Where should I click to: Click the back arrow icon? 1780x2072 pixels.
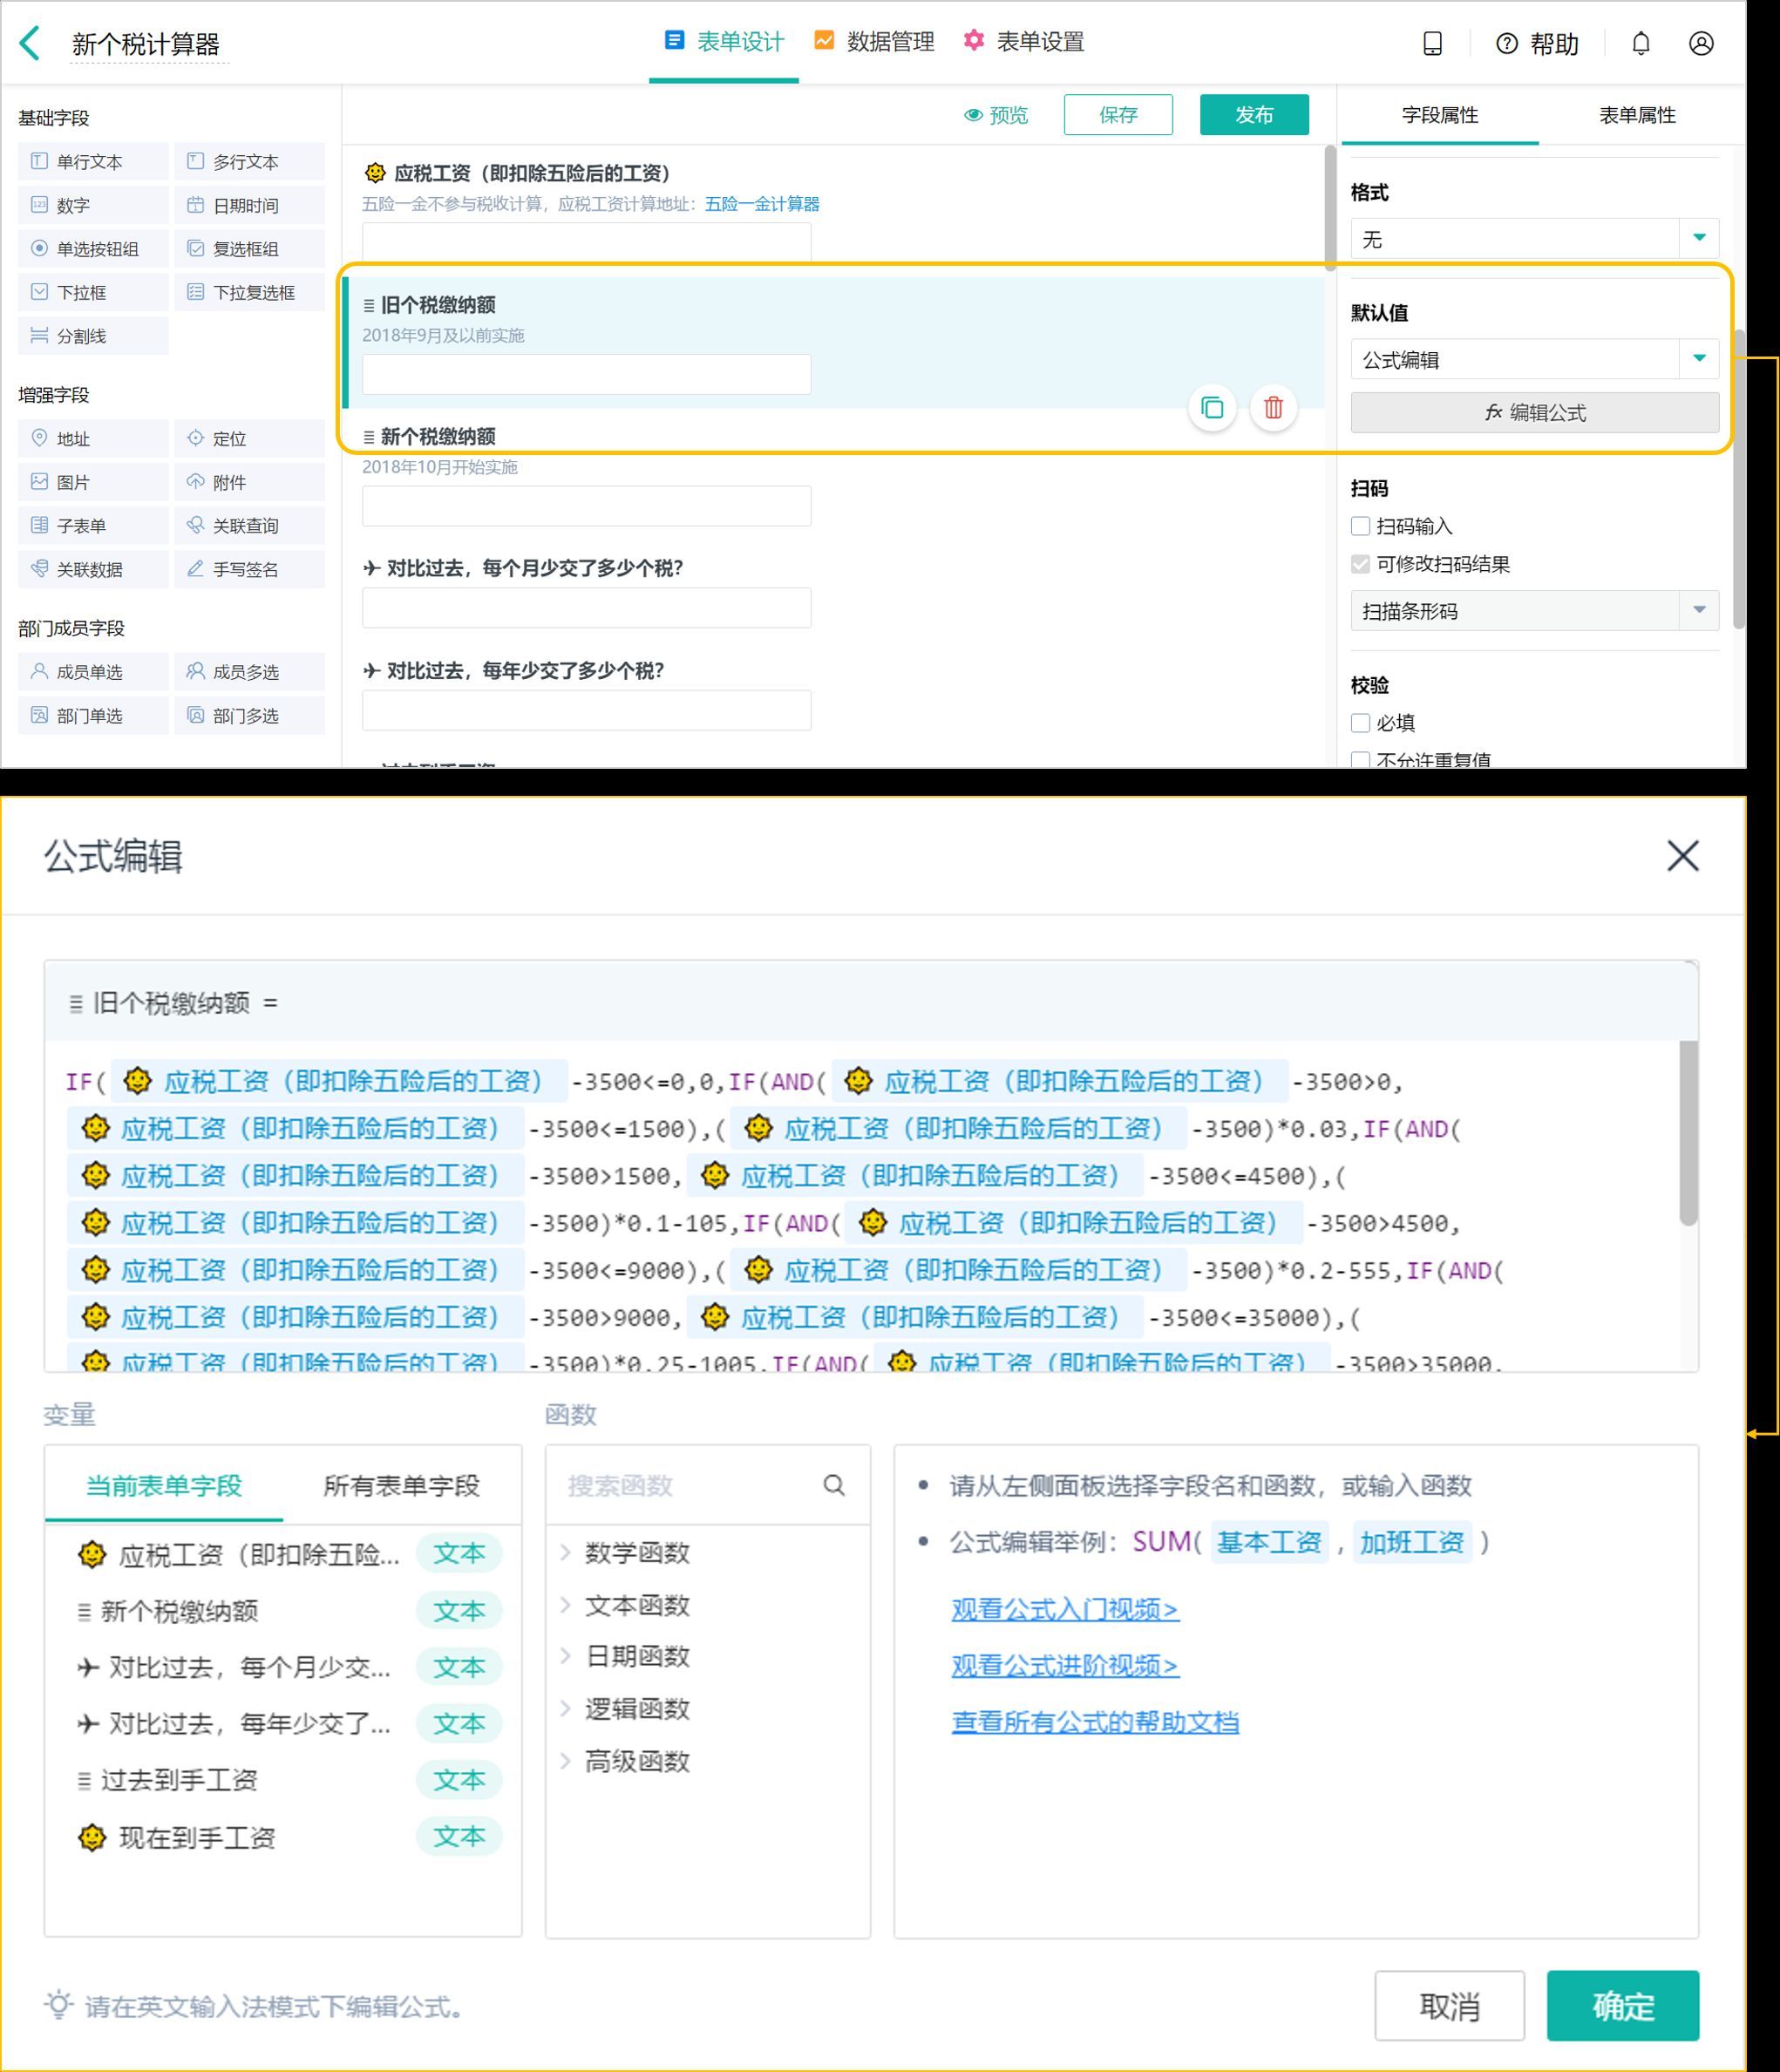point(30,43)
